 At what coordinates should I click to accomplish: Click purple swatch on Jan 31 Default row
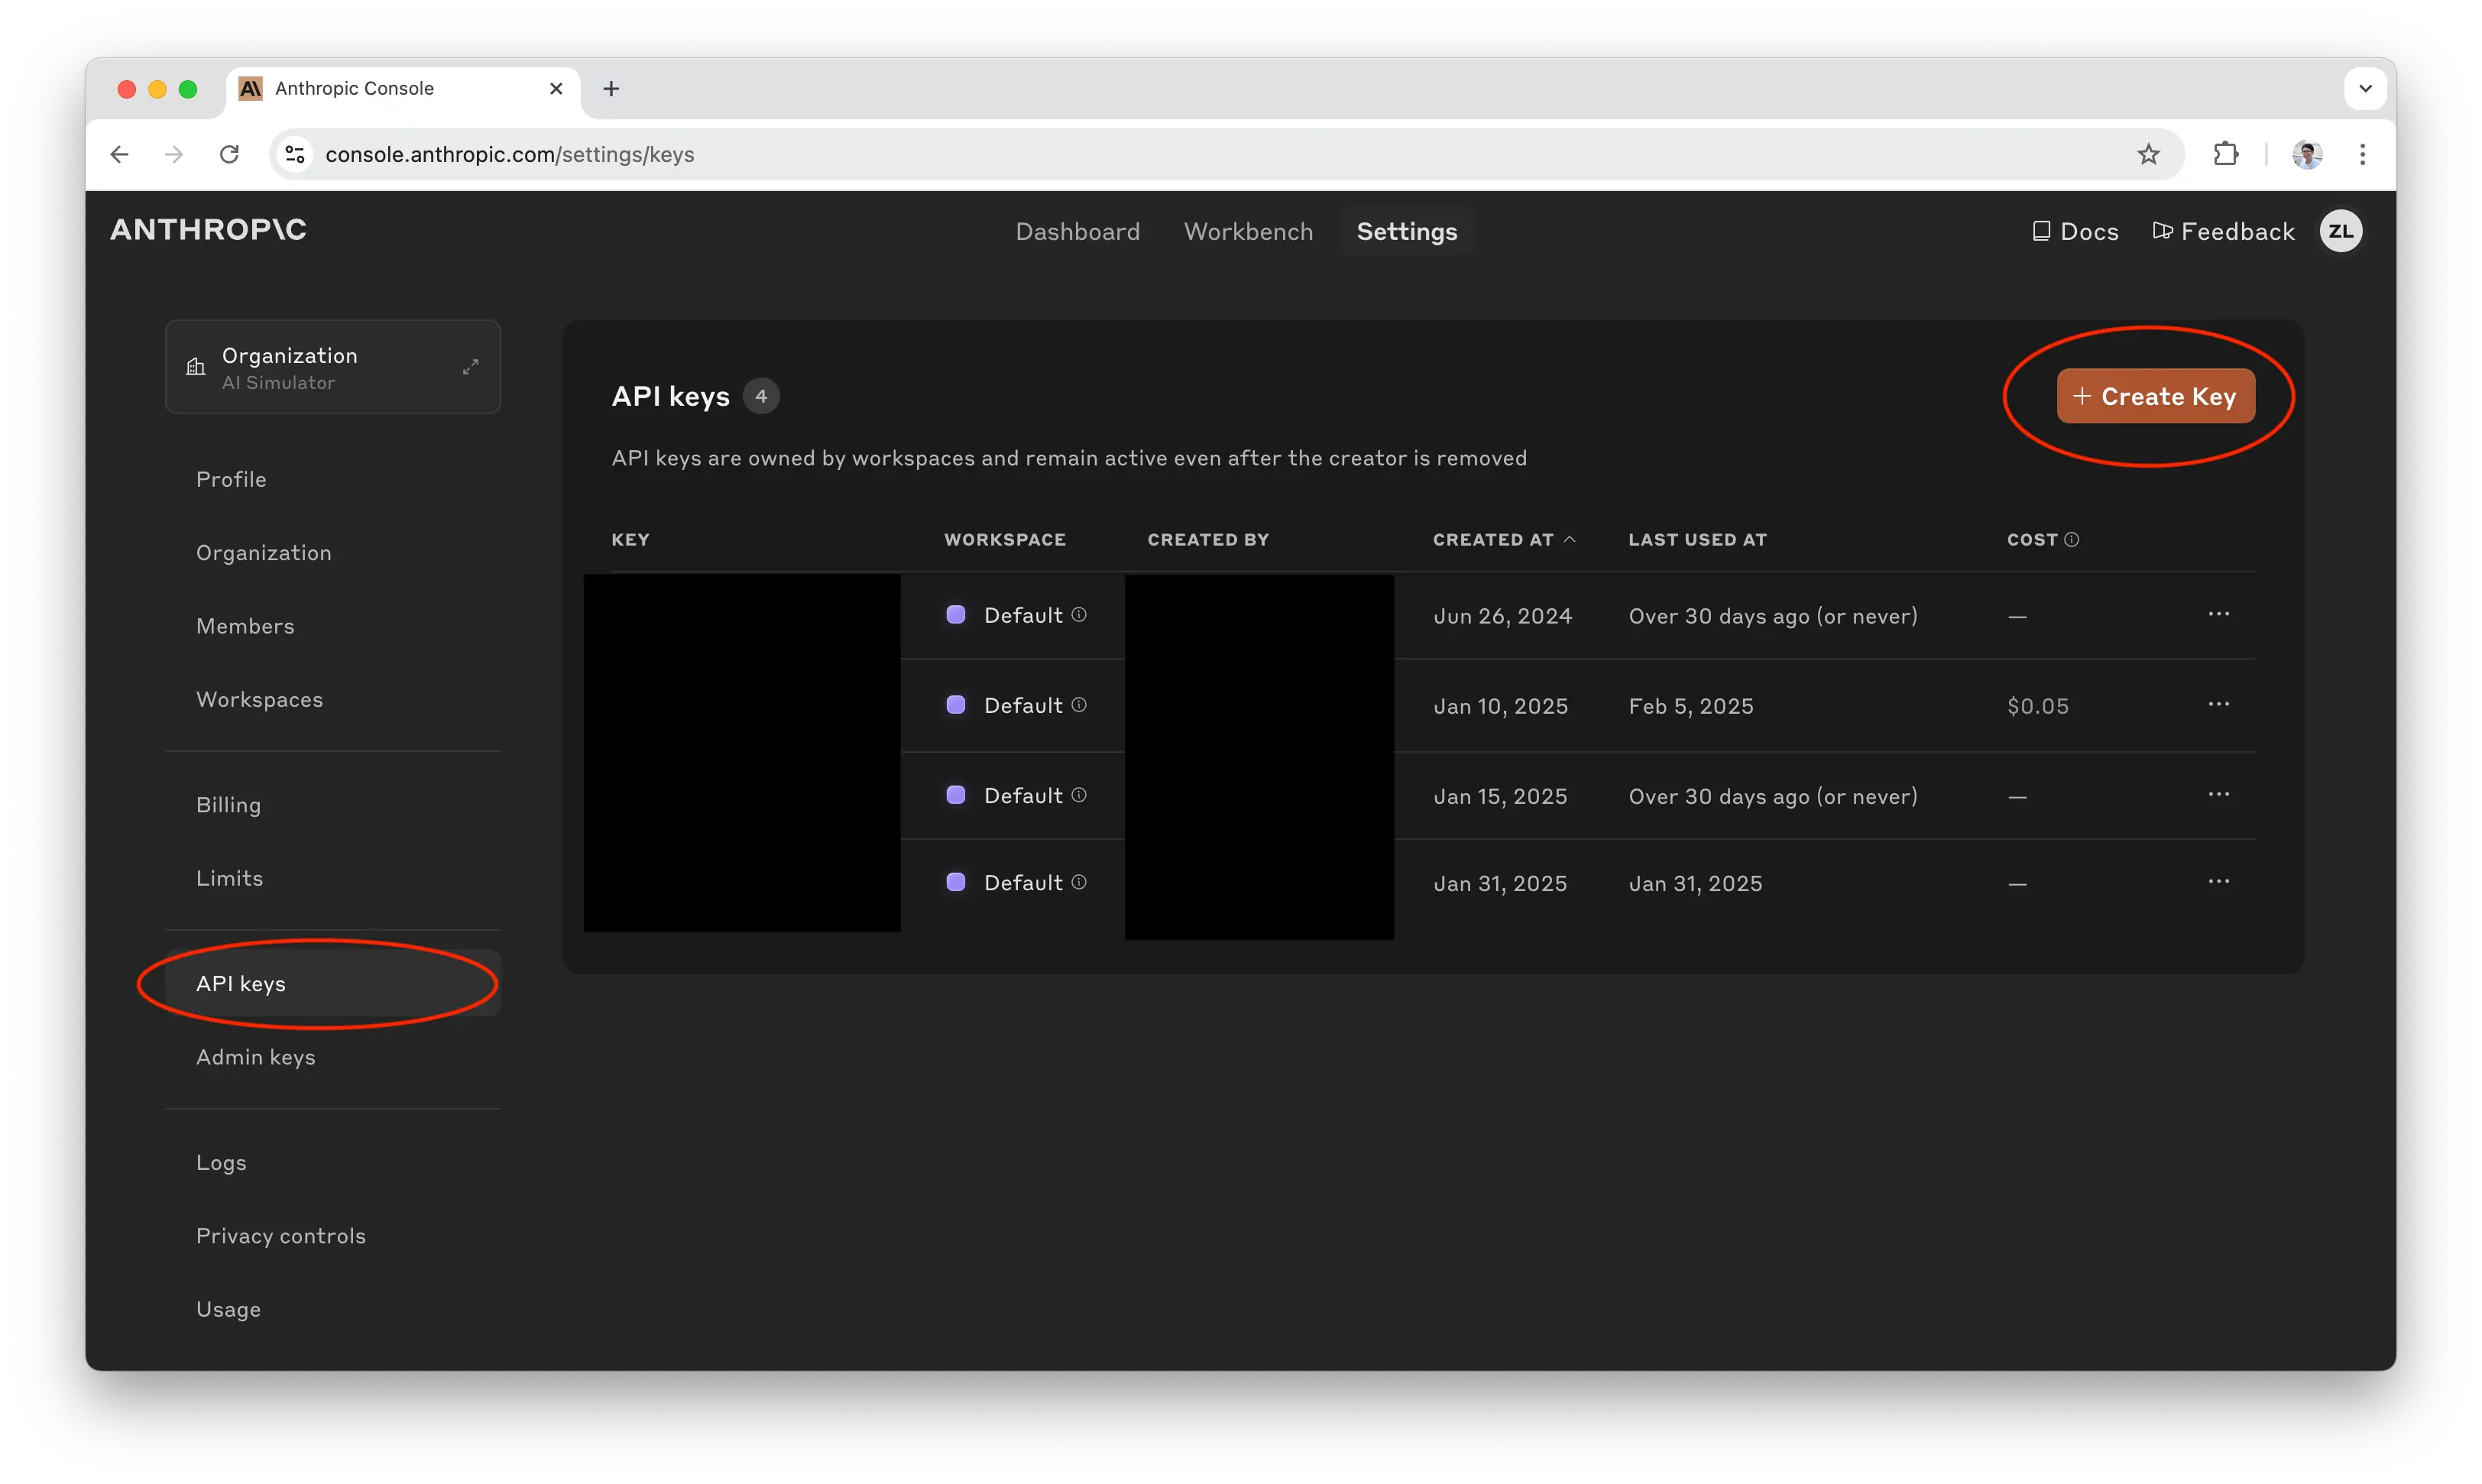(x=956, y=882)
